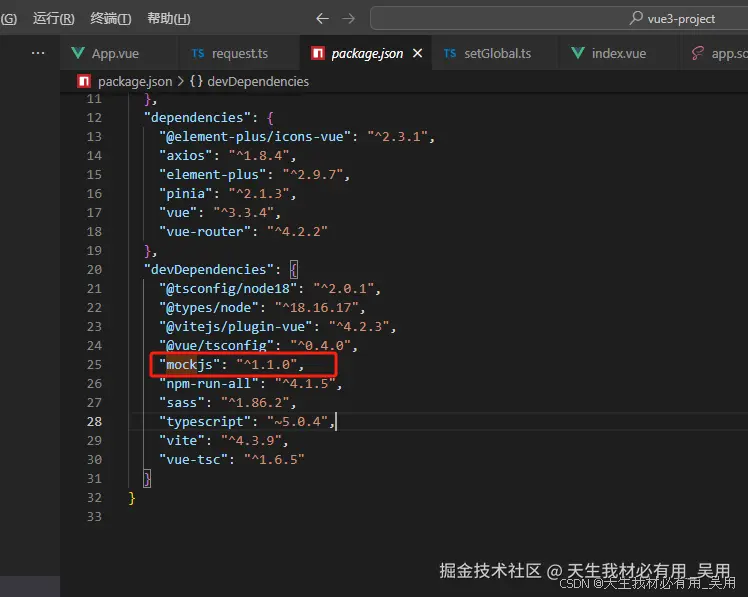
Task: Click the breadcrumb chevron separator
Action: point(180,82)
